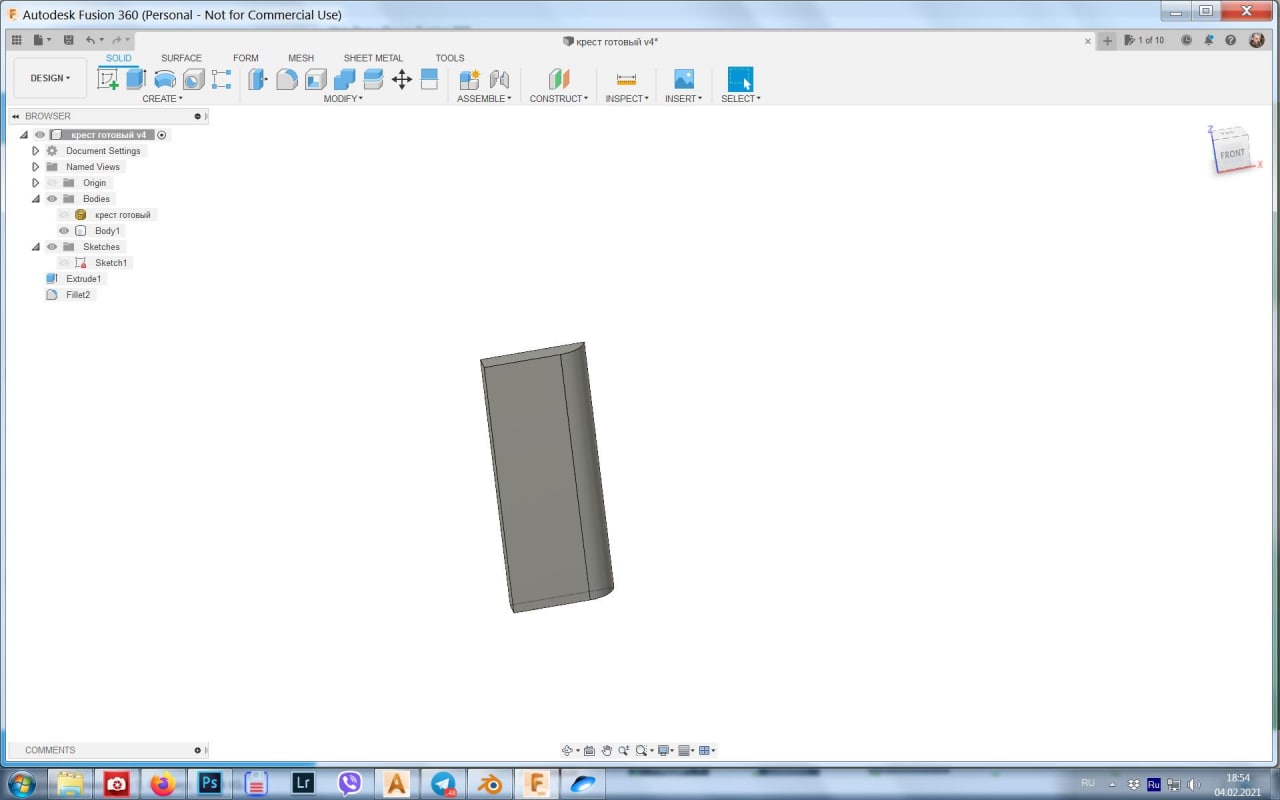Collapse the root component node
The width and height of the screenshot is (1280, 800).
coord(24,135)
